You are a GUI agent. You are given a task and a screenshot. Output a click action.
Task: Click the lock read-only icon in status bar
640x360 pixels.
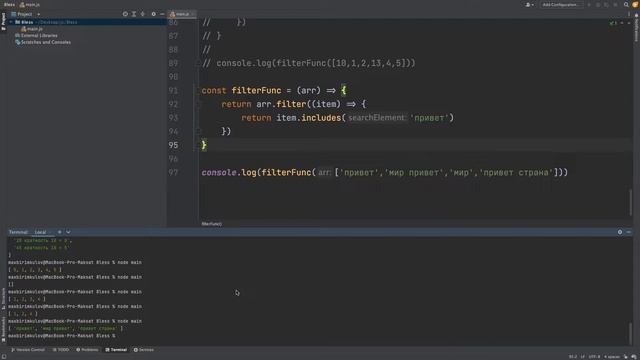click(x=626, y=357)
